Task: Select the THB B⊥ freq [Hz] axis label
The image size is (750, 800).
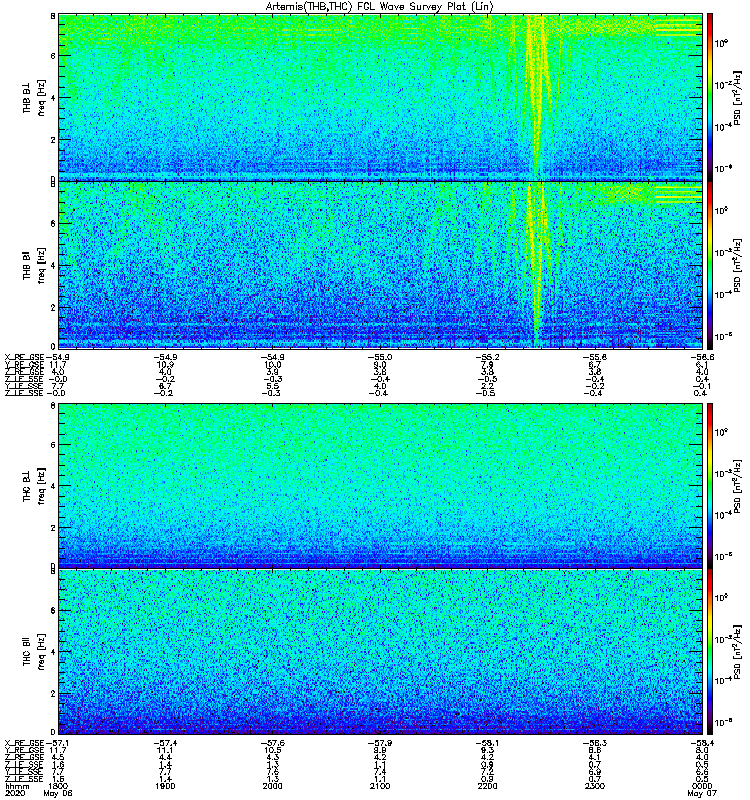Action: pyautogui.click(x=34, y=97)
